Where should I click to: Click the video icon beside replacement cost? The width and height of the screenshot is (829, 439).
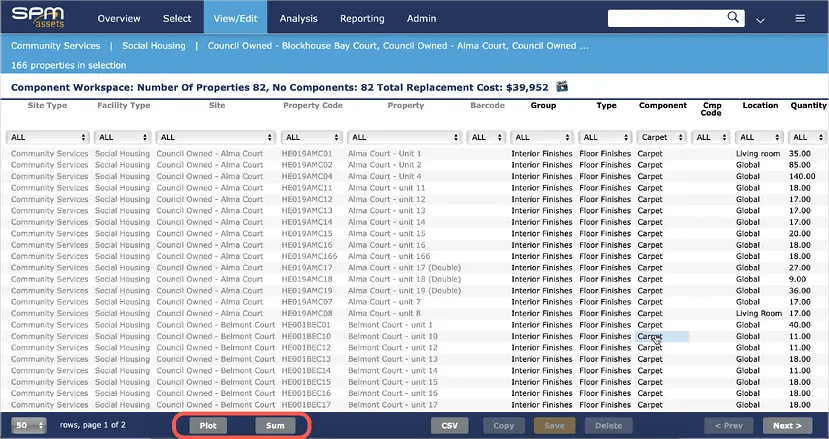(563, 87)
